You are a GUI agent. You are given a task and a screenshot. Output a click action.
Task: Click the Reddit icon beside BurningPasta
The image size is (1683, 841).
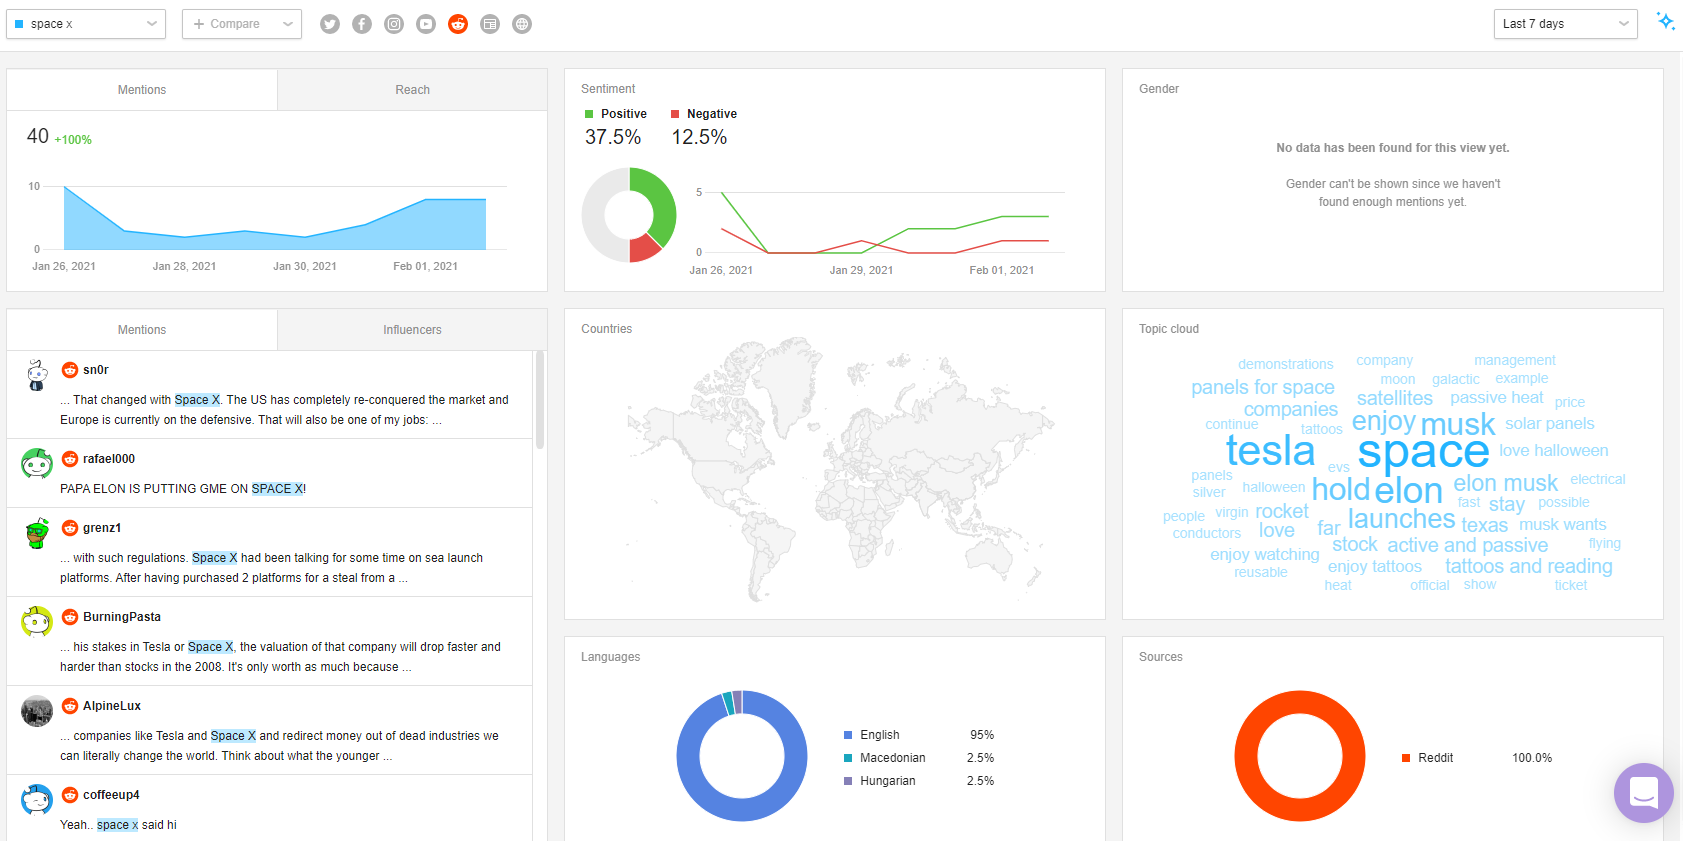70,617
